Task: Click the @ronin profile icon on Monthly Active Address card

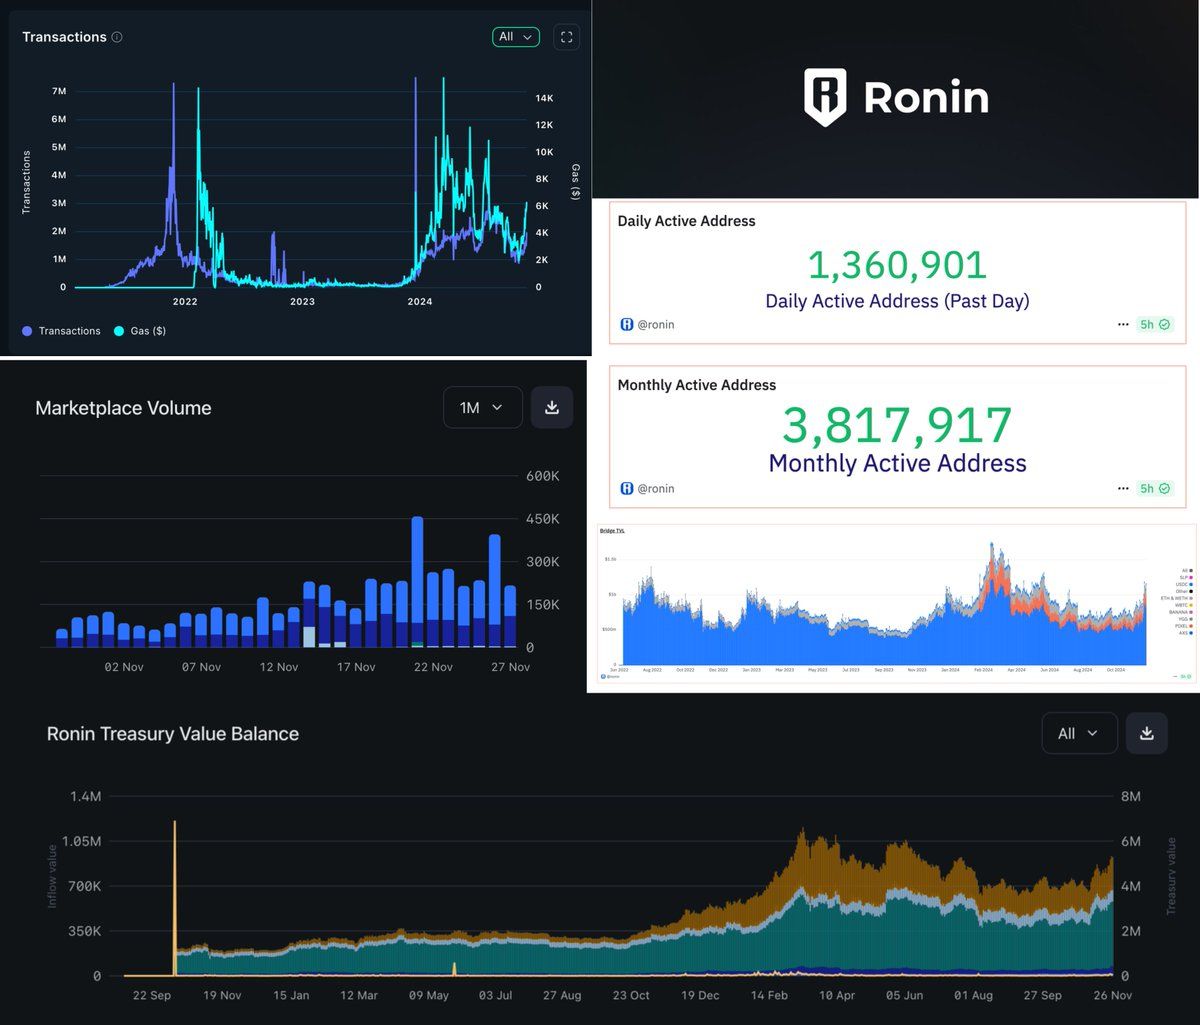Action: (625, 488)
